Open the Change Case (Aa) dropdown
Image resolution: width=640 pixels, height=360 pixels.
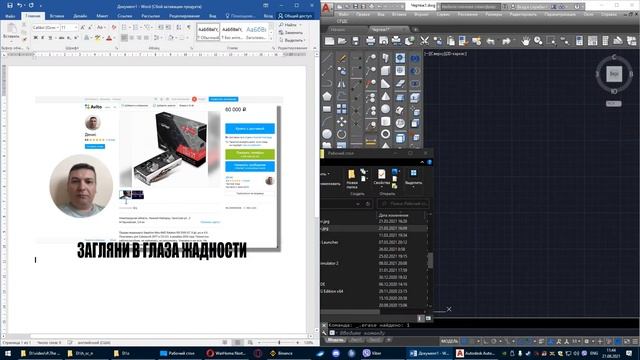(100, 27)
